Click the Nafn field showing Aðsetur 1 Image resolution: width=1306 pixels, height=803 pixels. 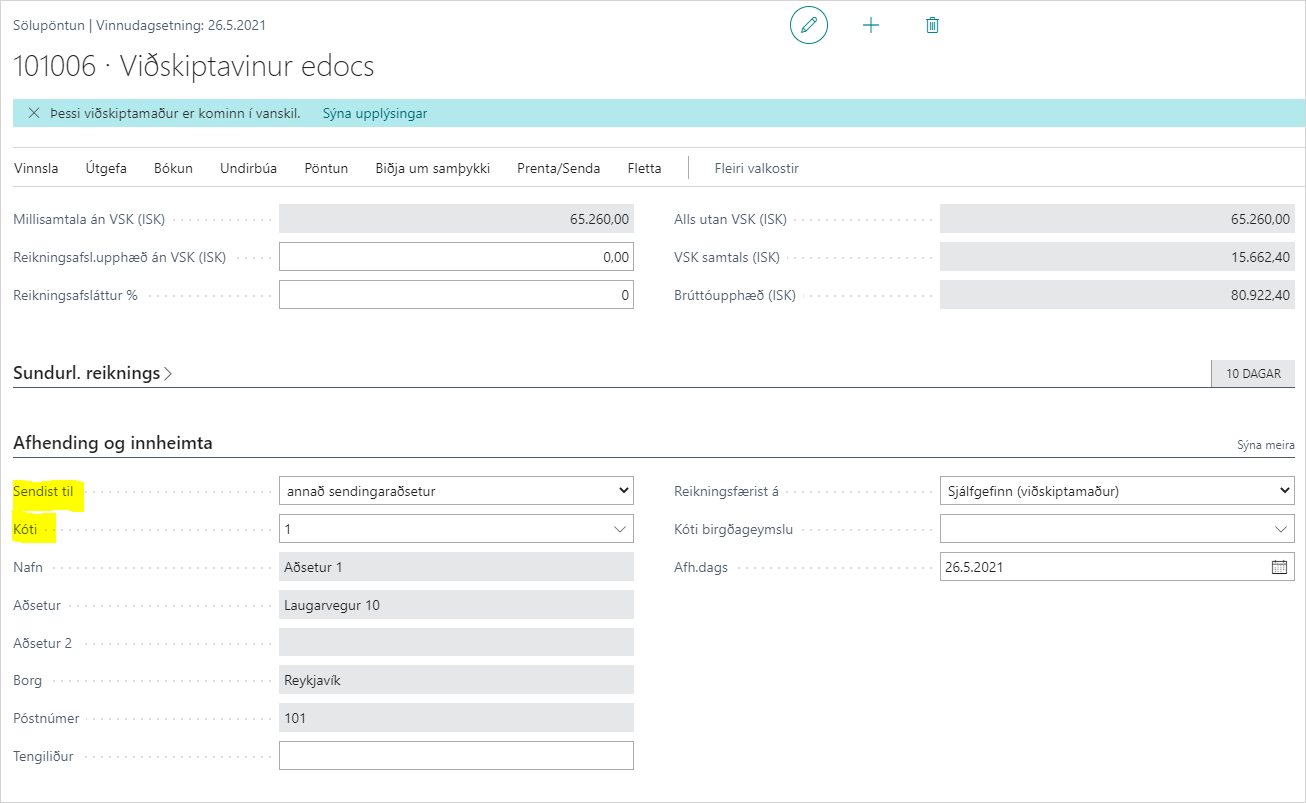click(x=456, y=567)
